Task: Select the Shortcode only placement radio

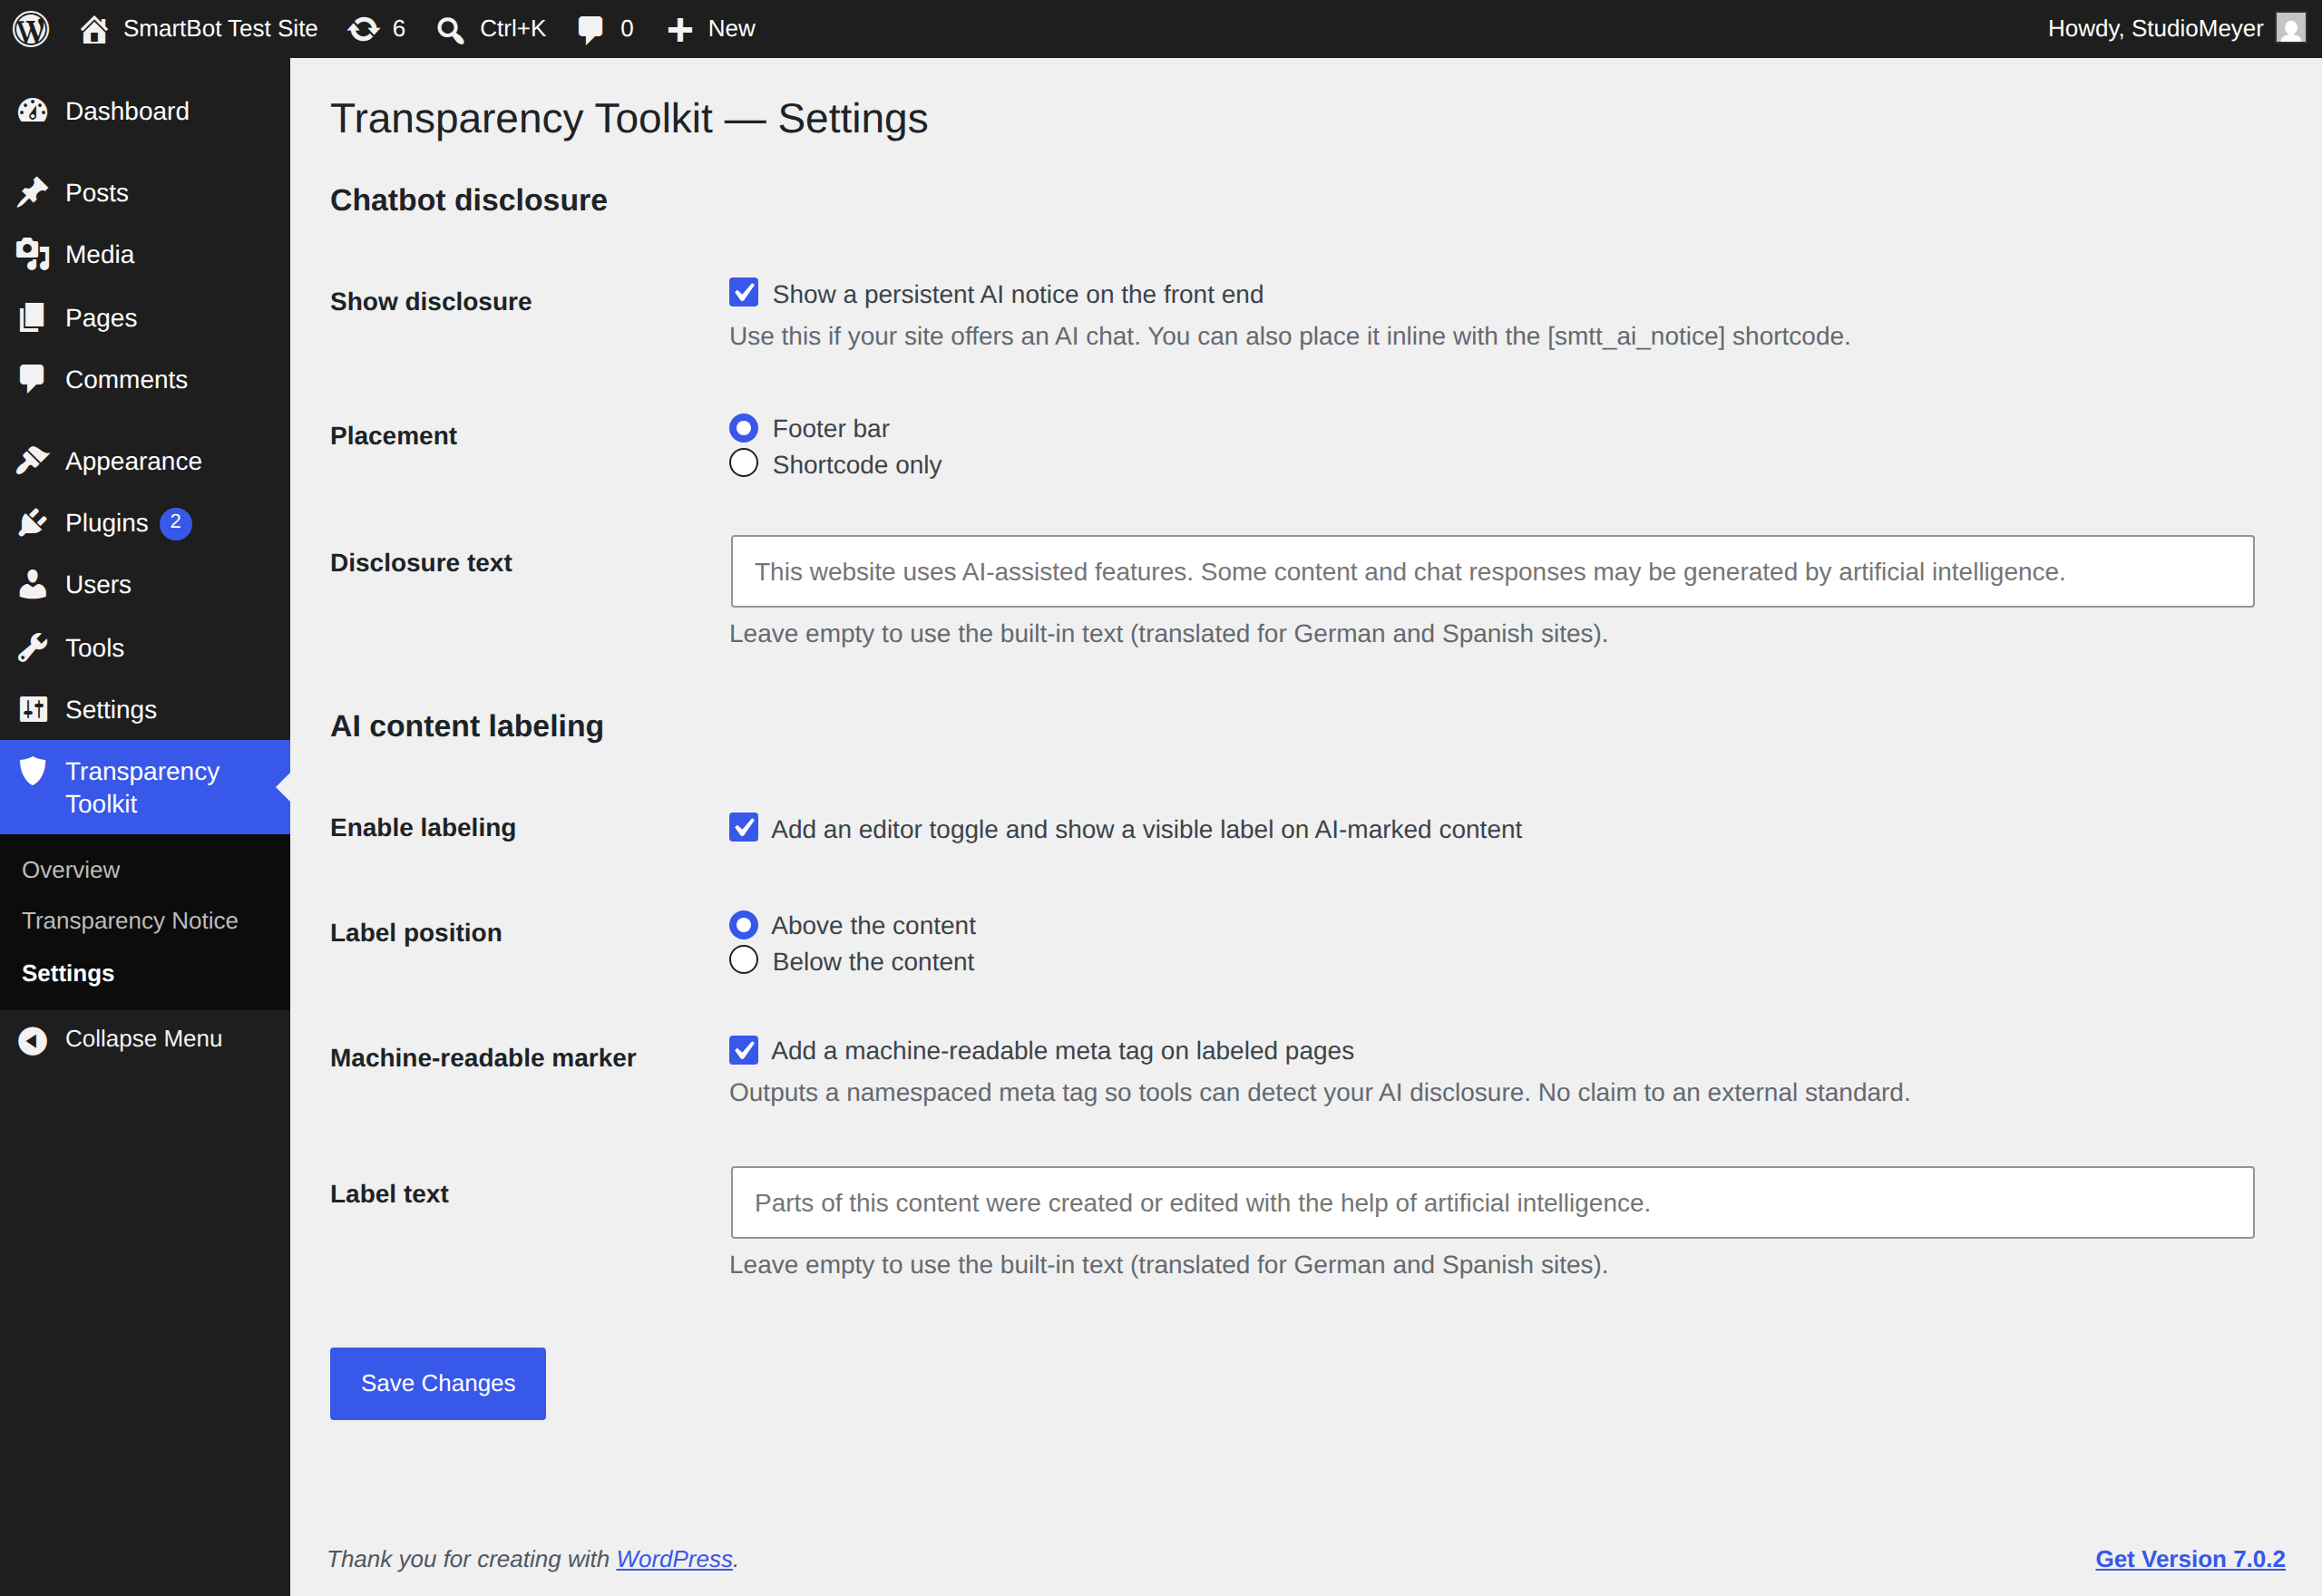Action: [x=743, y=464]
